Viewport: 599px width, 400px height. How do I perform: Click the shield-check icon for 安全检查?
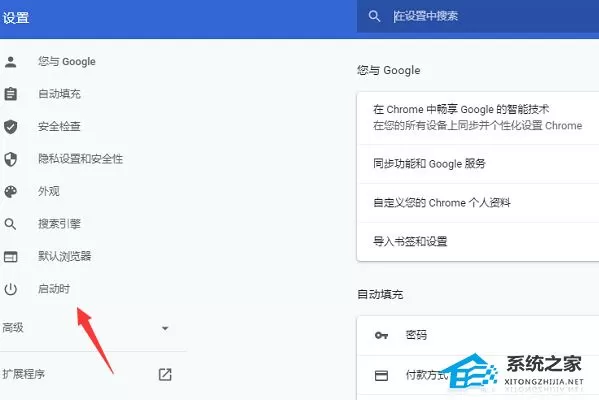point(11,126)
